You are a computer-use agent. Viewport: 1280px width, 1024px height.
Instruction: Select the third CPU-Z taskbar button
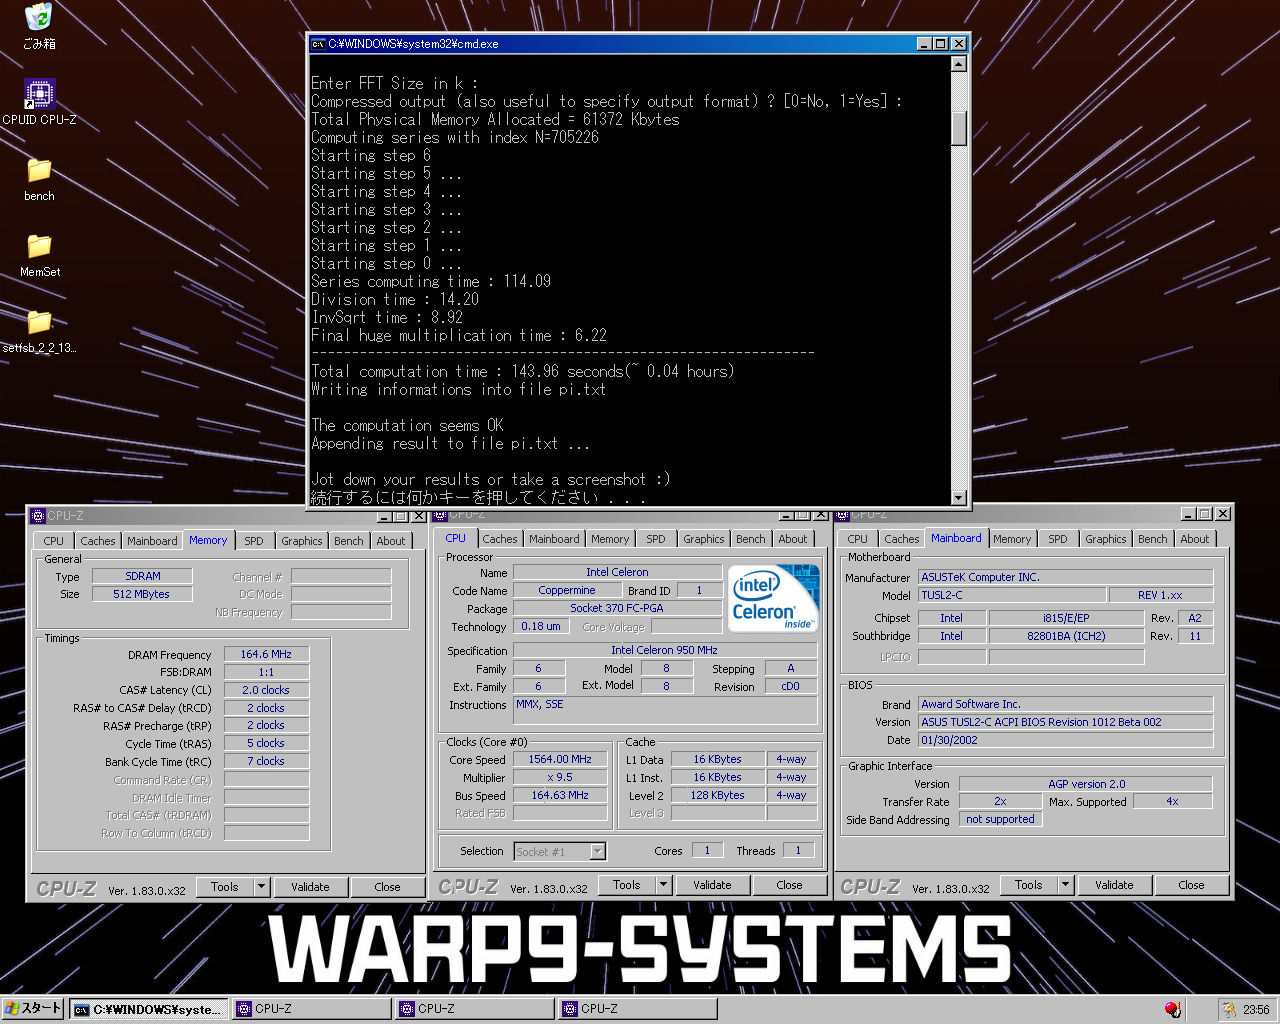638,1009
